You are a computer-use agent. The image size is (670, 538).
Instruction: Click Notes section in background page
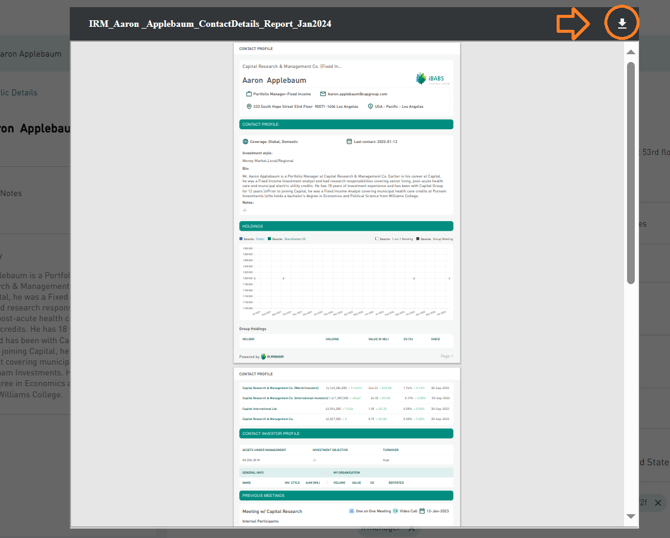click(x=11, y=193)
